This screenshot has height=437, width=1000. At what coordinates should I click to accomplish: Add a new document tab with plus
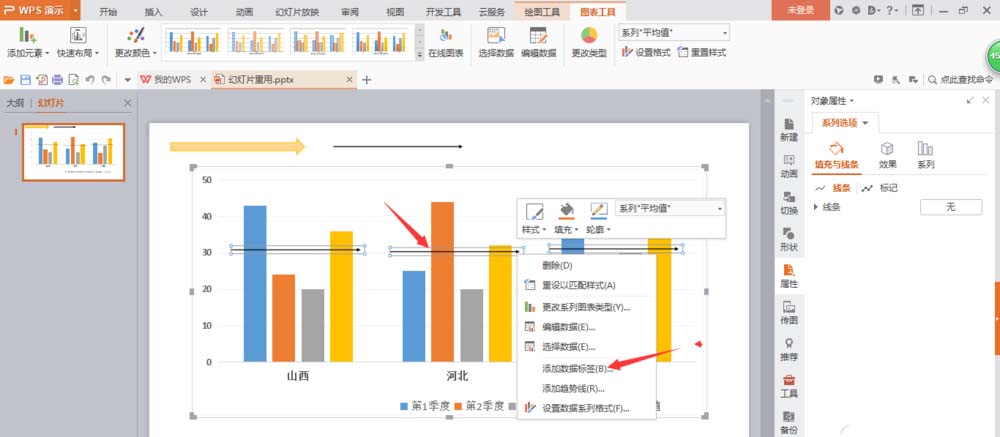point(367,80)
